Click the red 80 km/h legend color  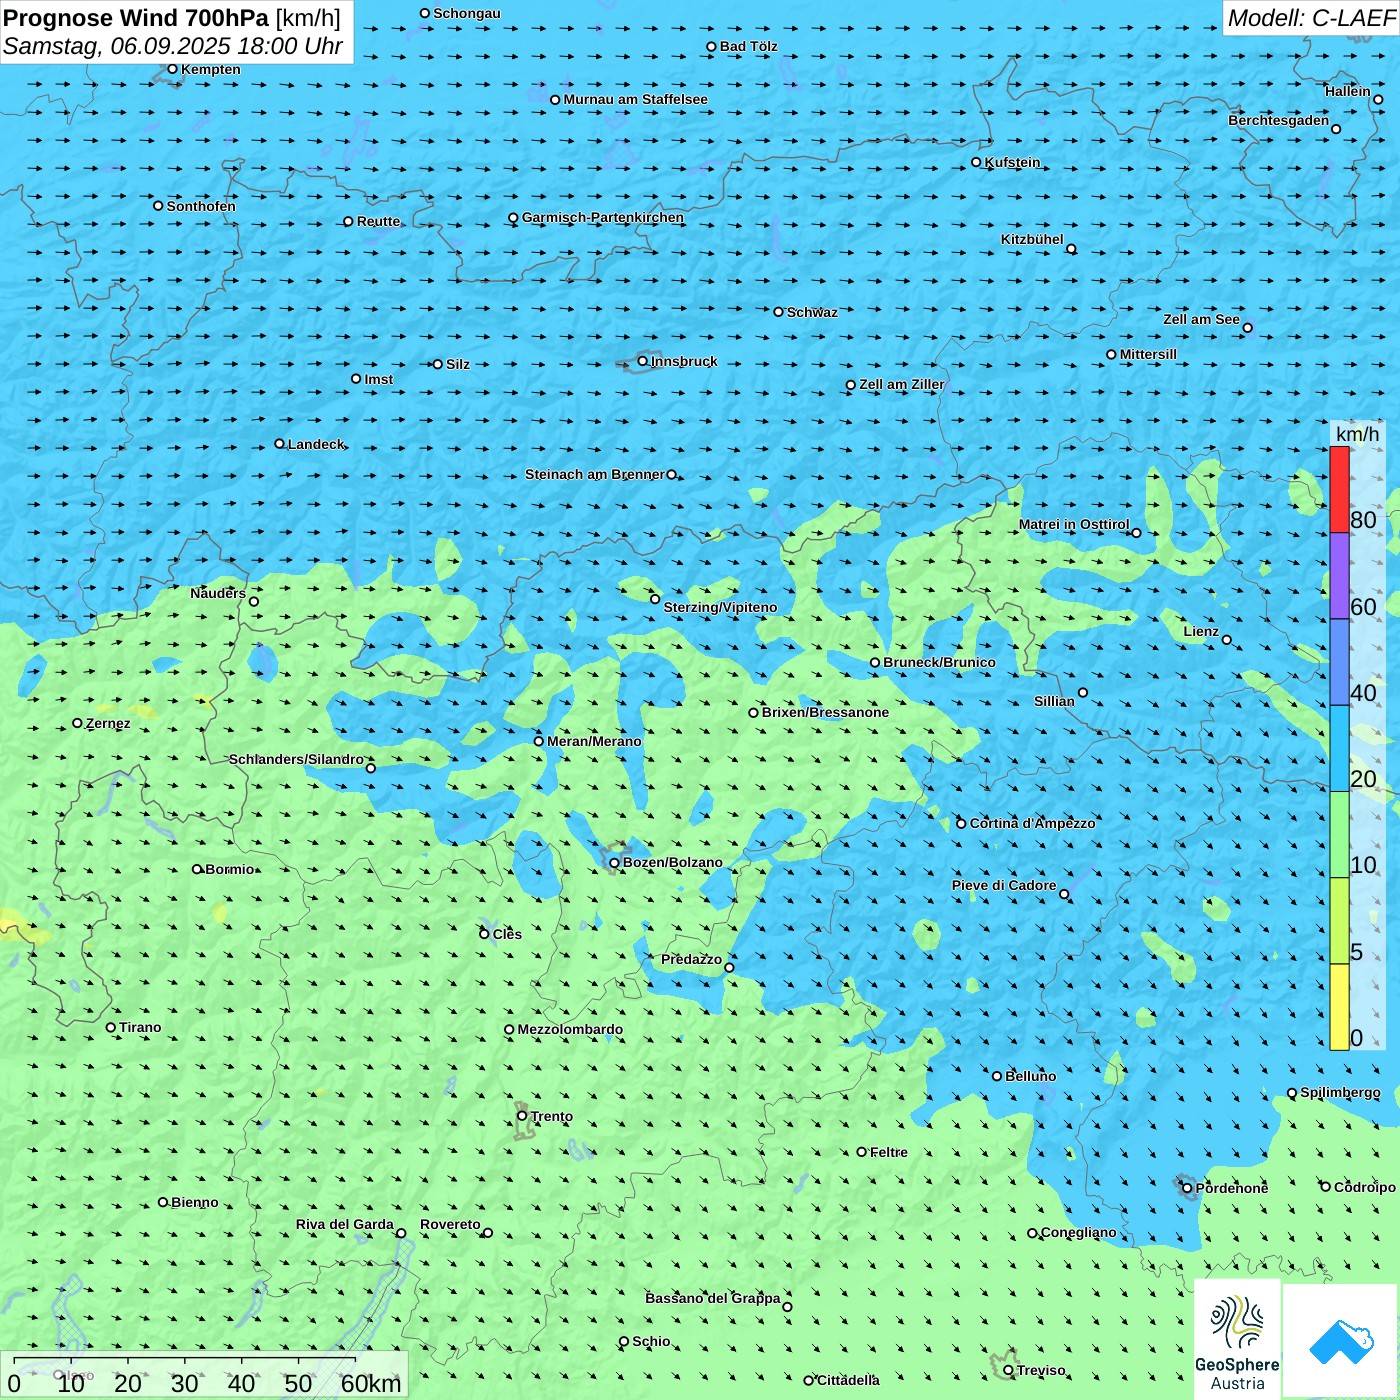1339,489
